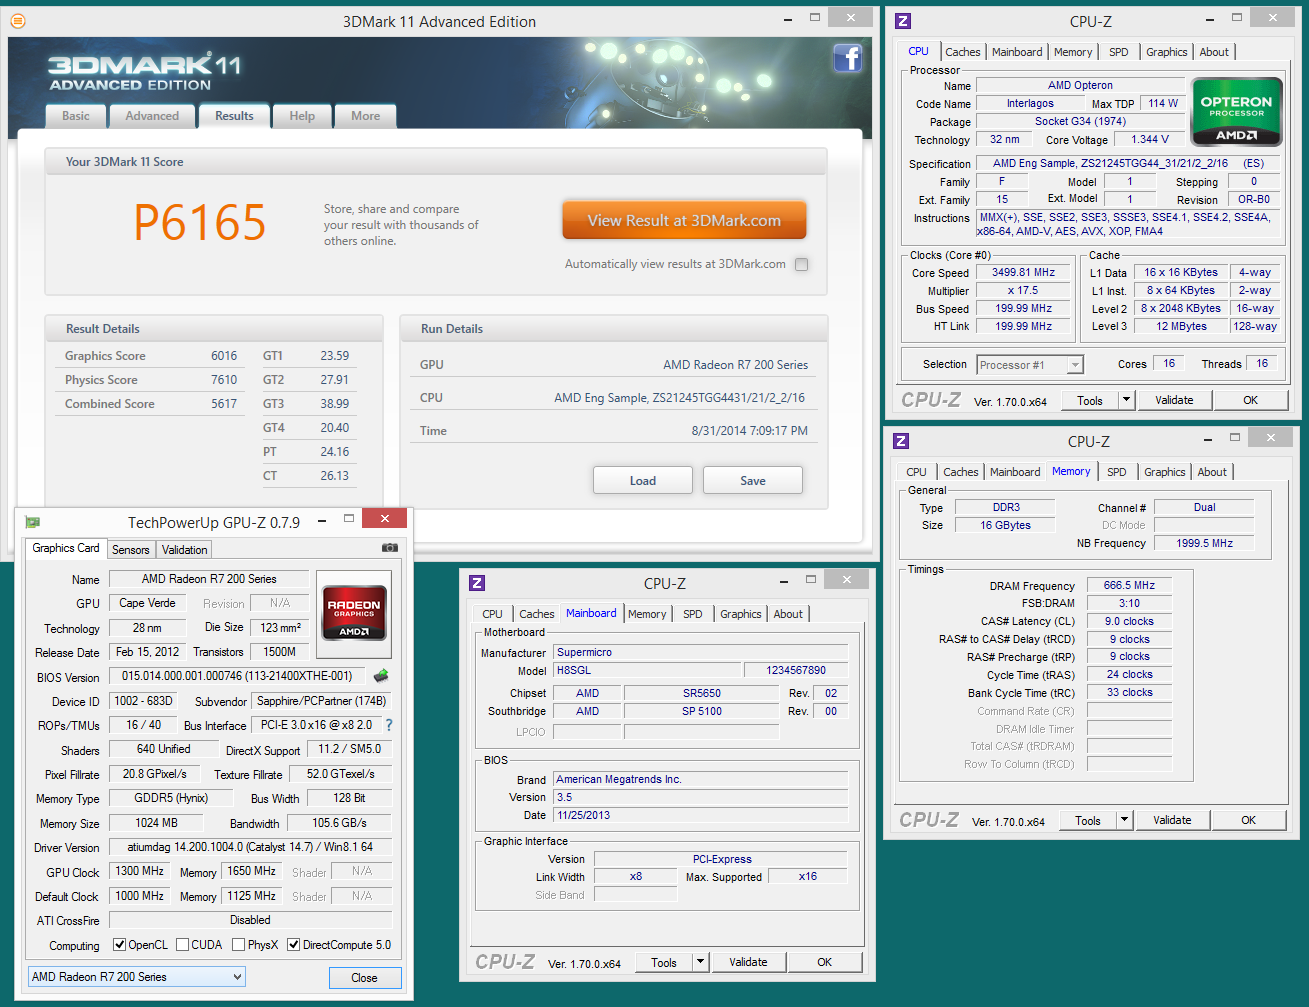Click the 3DMark 11 orange title bar icon
Image resolution: width=1309 pixels, height=1007 pixels.
[x=18, y=21]
